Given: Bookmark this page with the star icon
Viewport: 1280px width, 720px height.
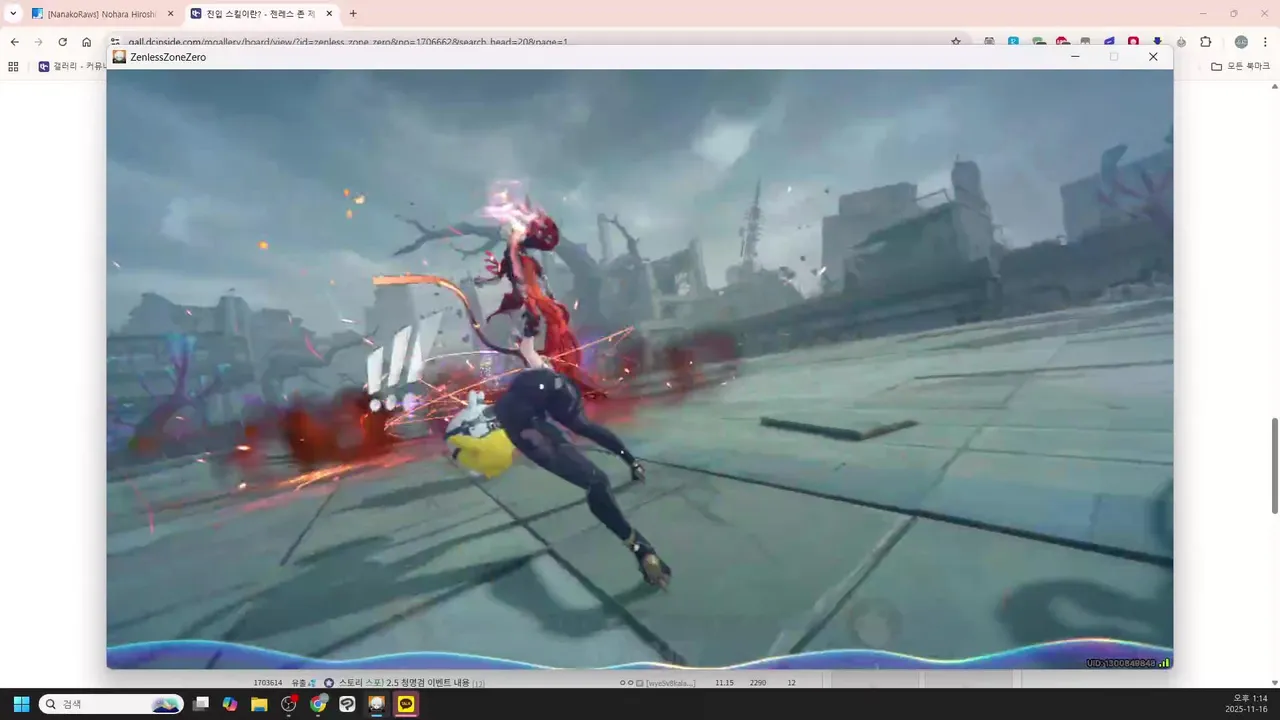Looking at the screenshot, I should point(956,42).
